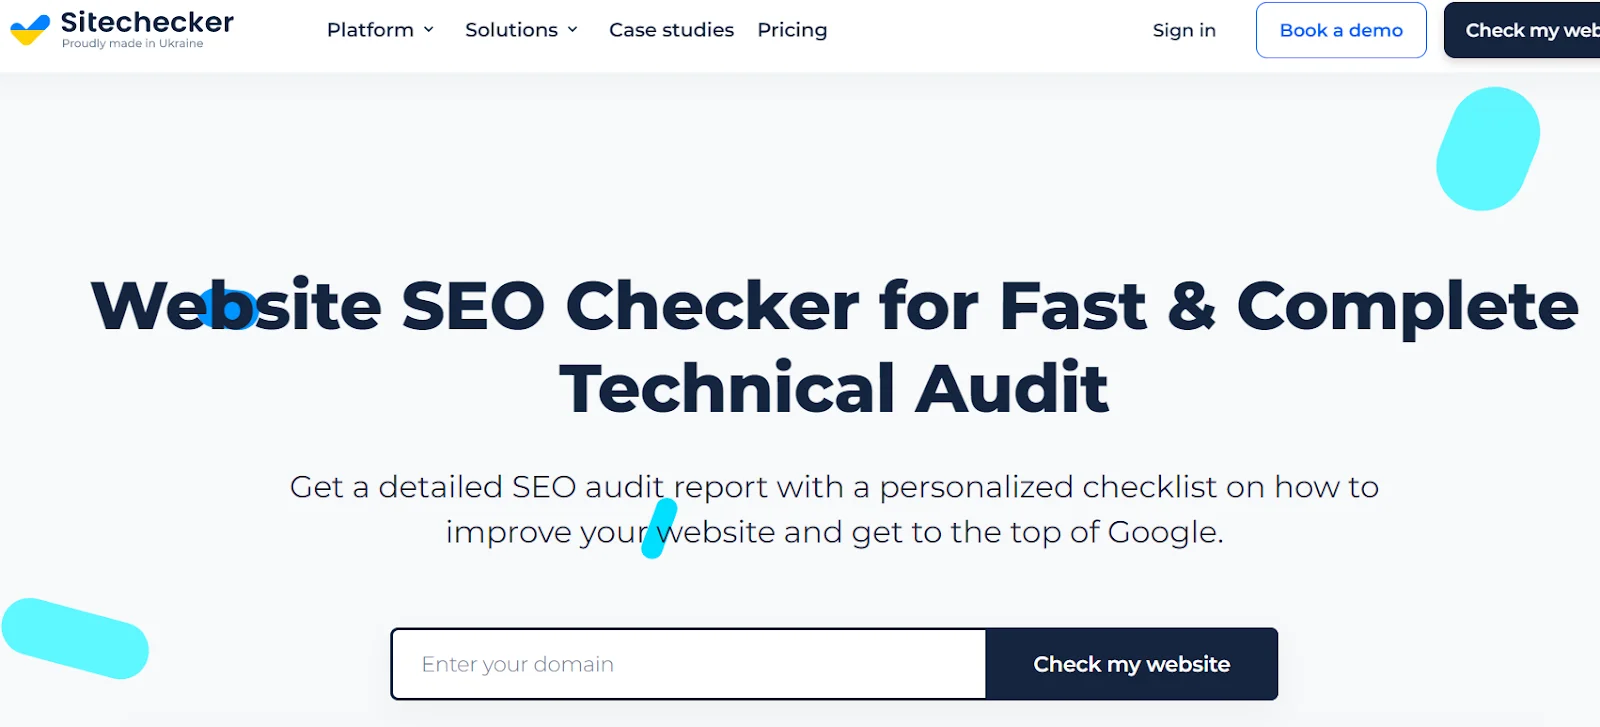Screen dimensions: 1600x727
Task: Expand the chevron arrow beside Solutions
Action: pyautogui.click(x=573, y=30)
